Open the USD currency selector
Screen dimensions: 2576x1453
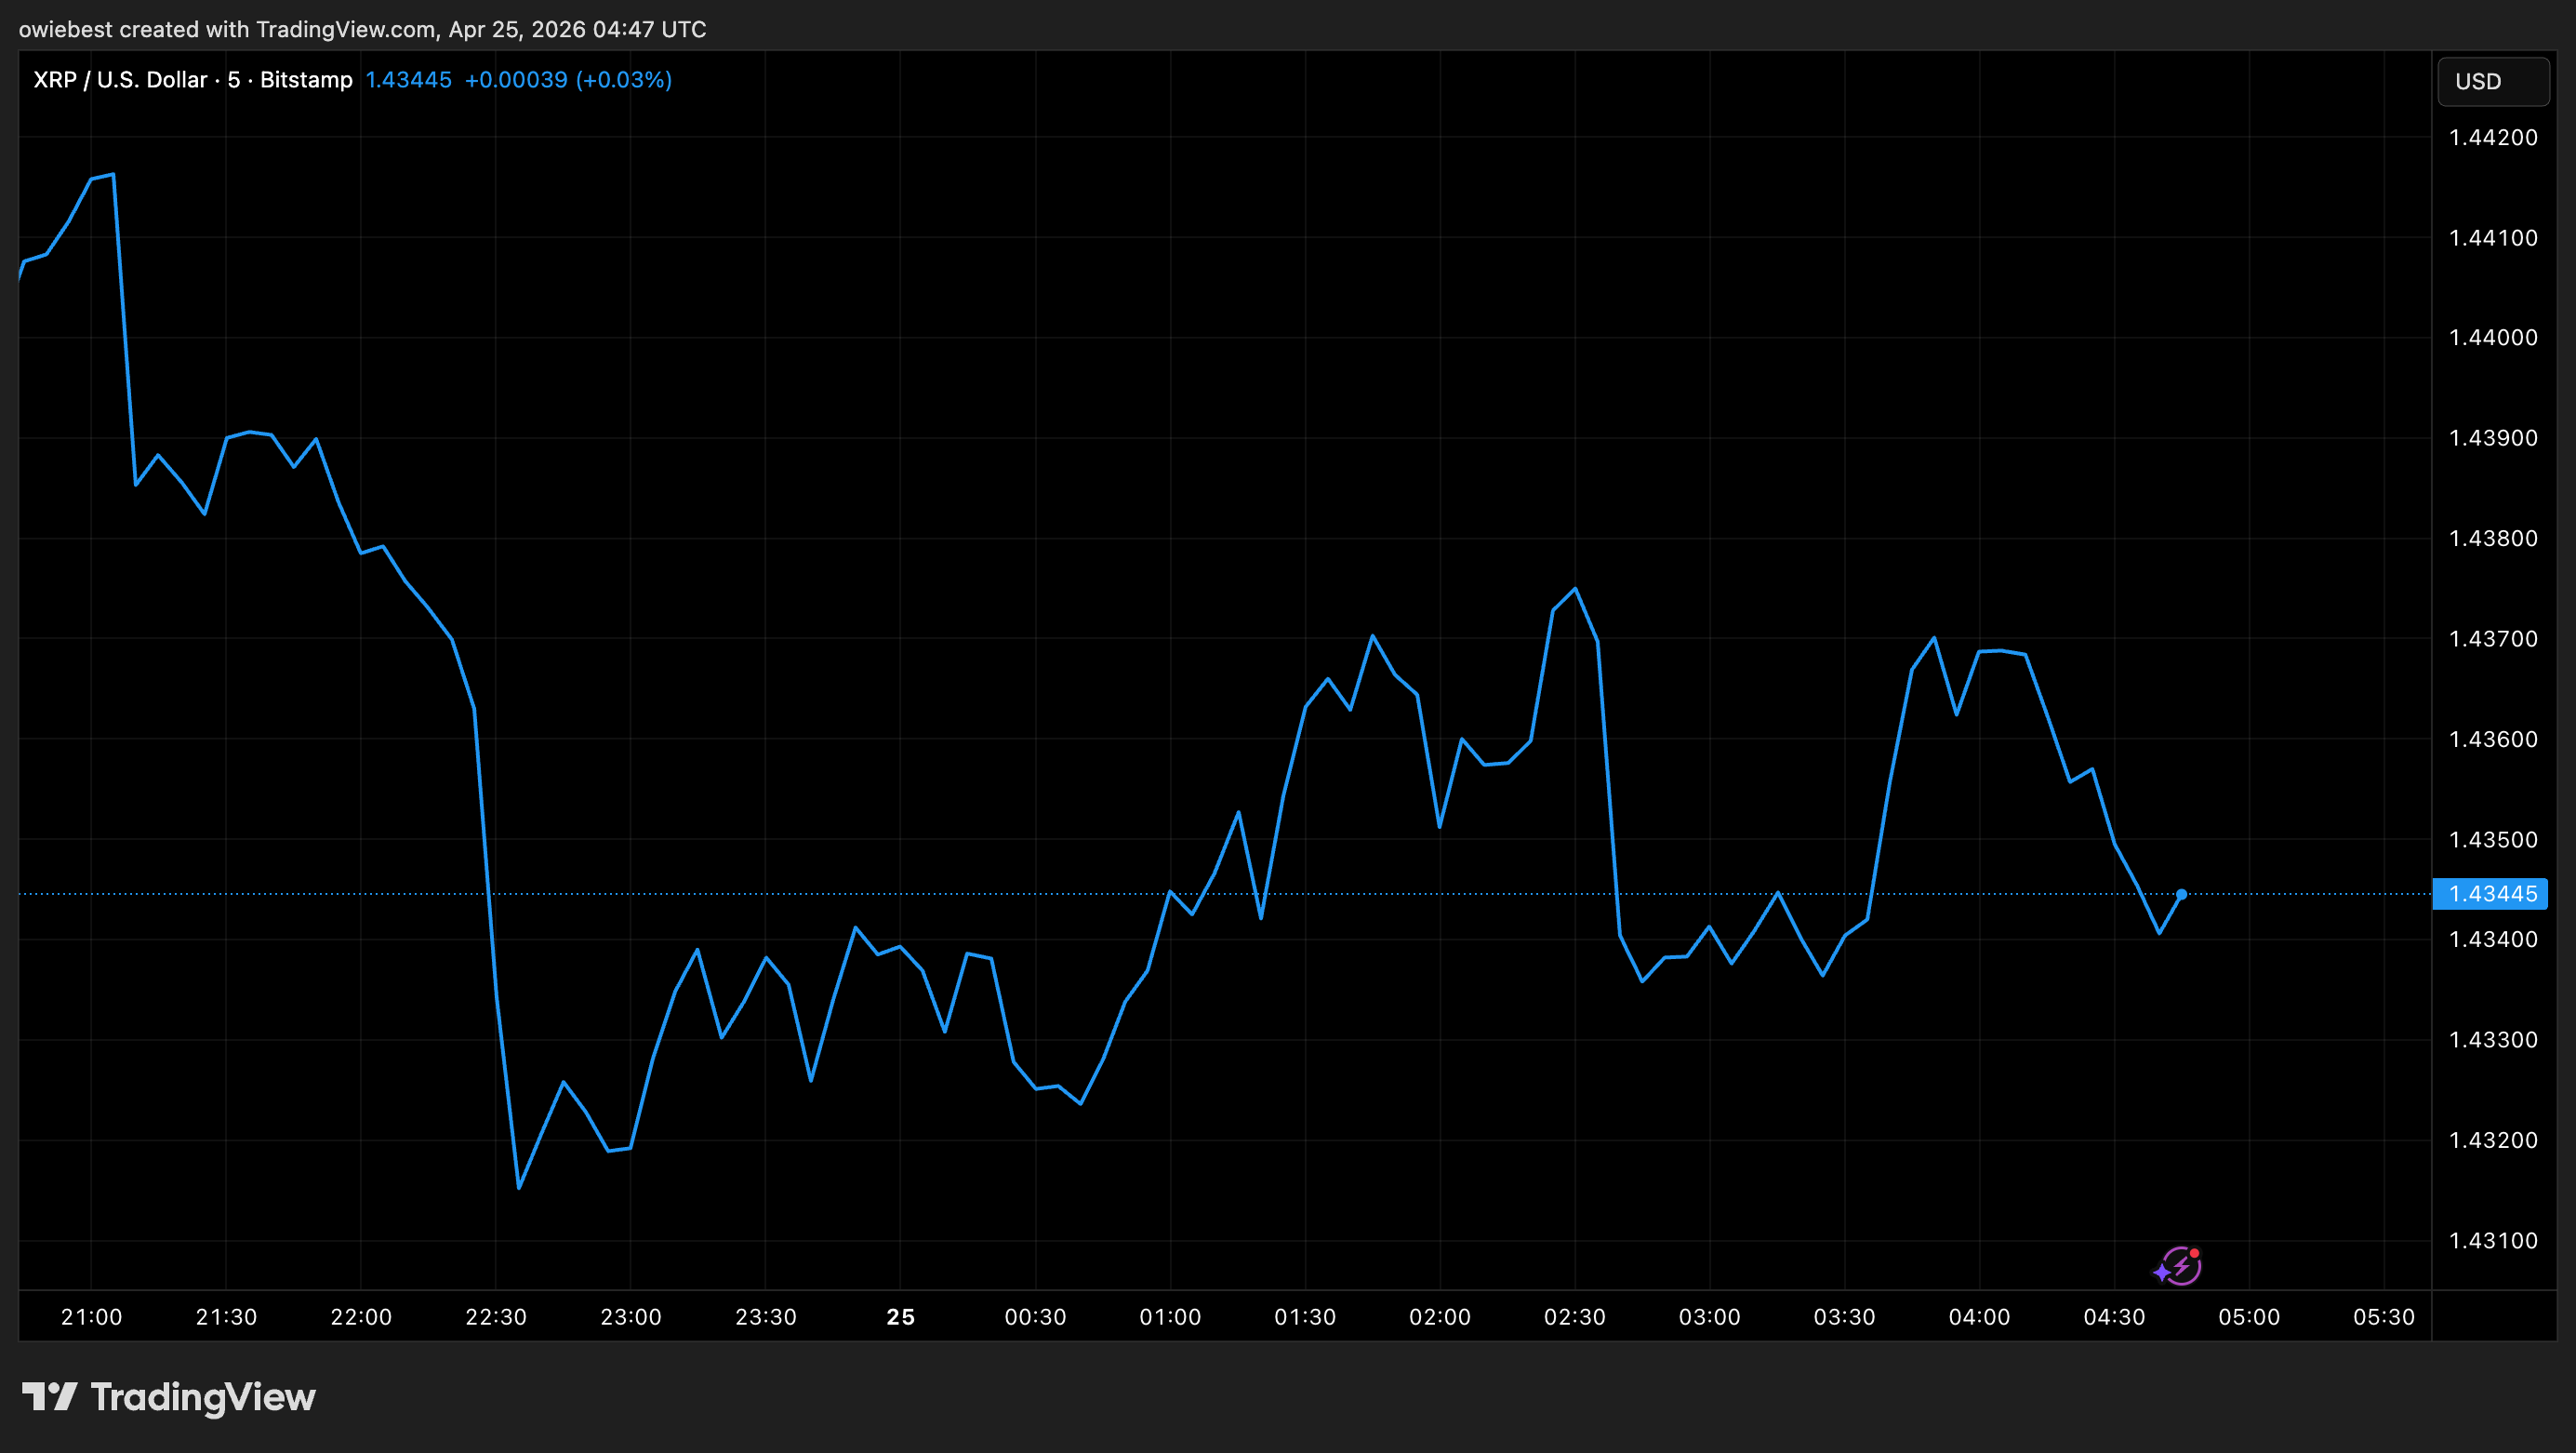2492,81
